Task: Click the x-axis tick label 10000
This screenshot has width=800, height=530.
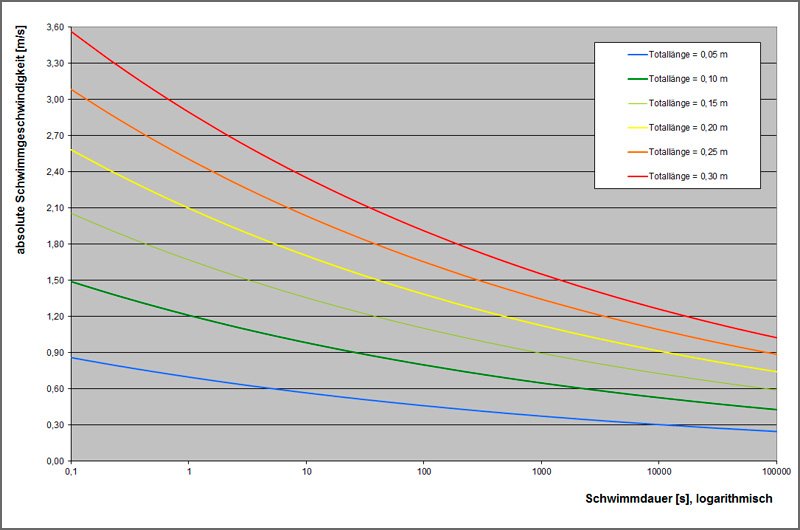Action: point(660,471)
